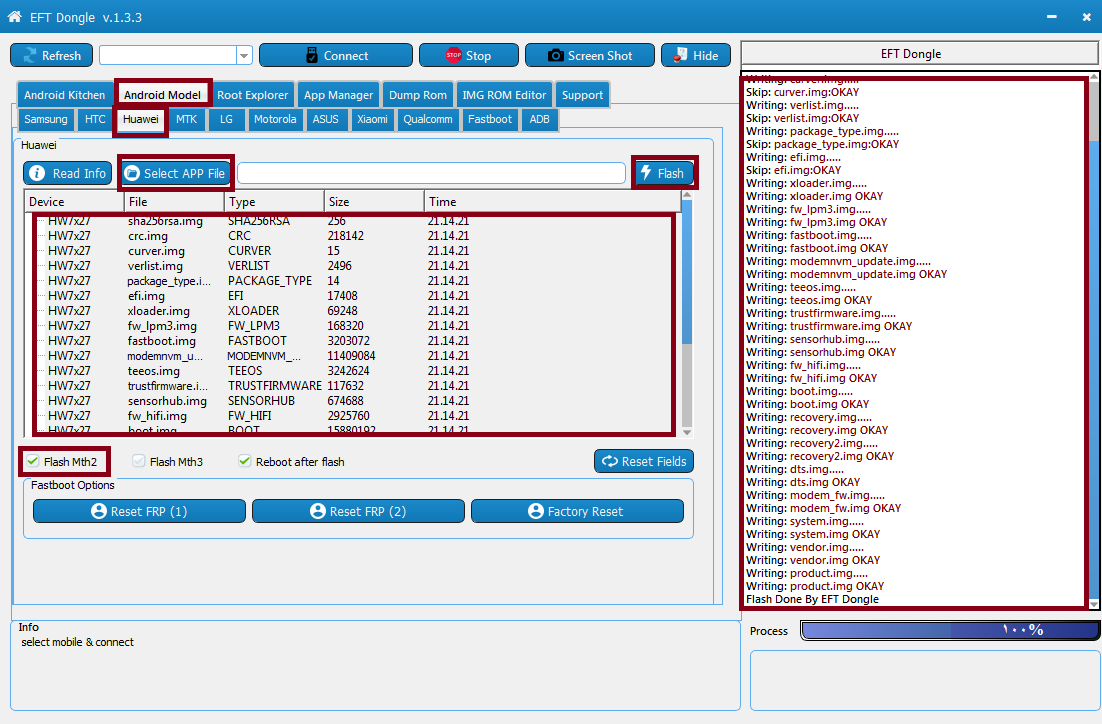Select the xloader.img row
Image resolution: width=1102 pixels, height=724 pixels.
tap(354, 311)
